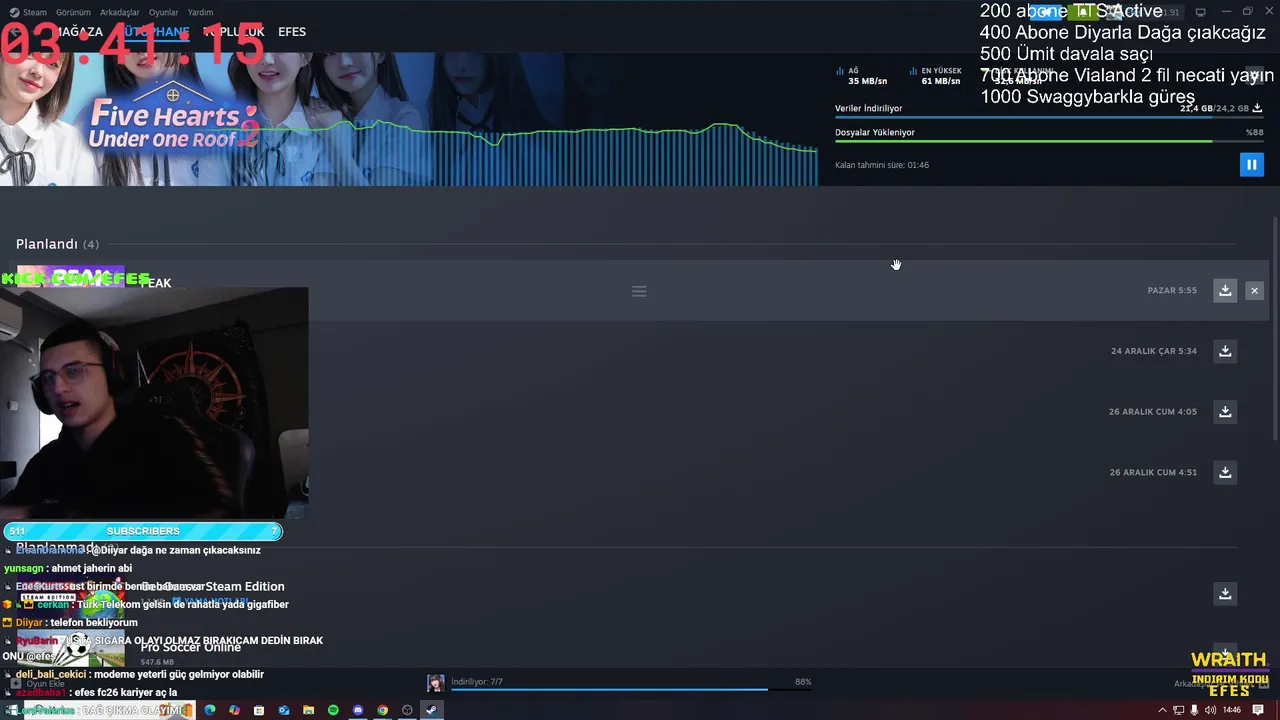This screenshot has height=720, width=1280.
Task: Open the Steam menu
Action: 29,12
